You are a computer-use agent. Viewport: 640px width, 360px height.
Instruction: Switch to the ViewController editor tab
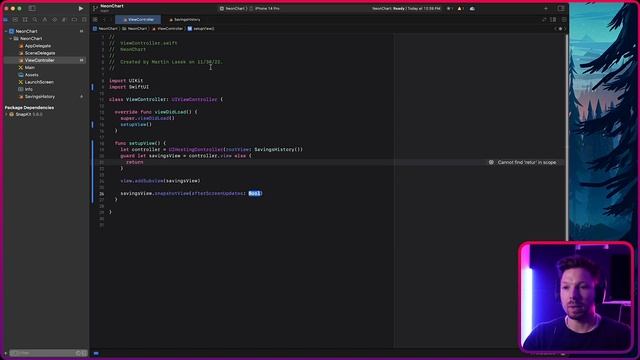(x=138, y=20)
